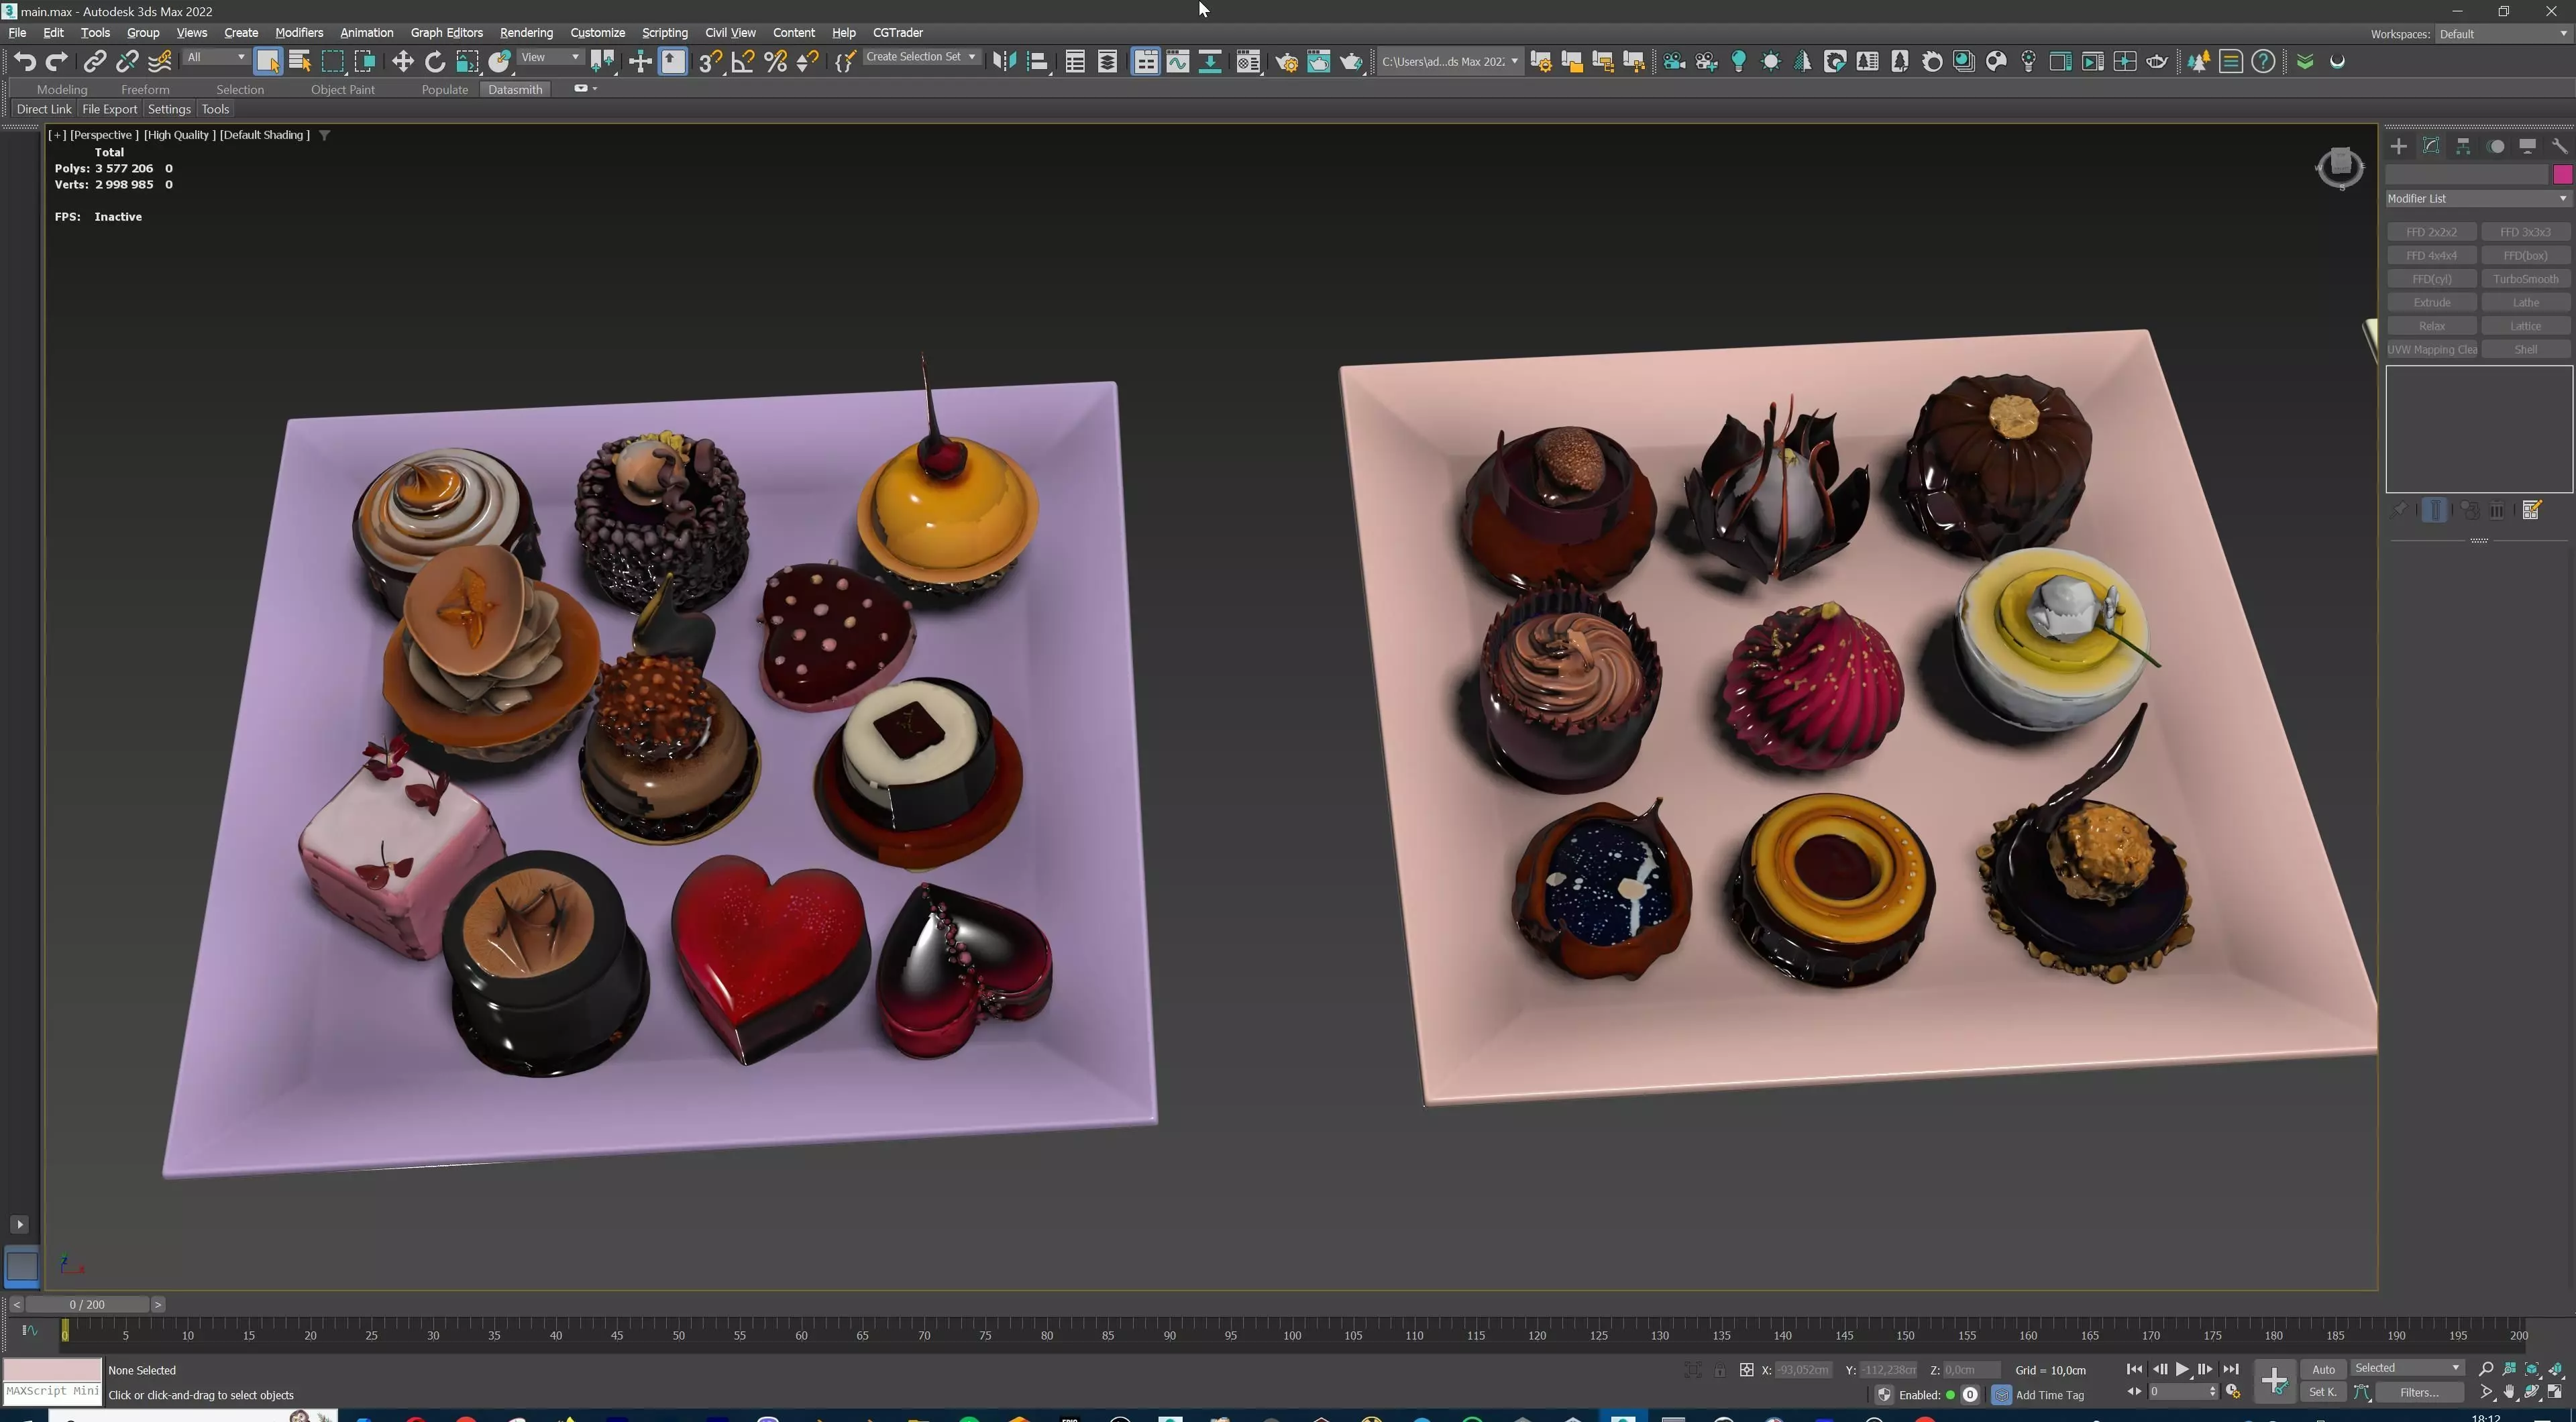Click the File Export button
This screenshot has height=1422, width=2576.
click(109, 109)
